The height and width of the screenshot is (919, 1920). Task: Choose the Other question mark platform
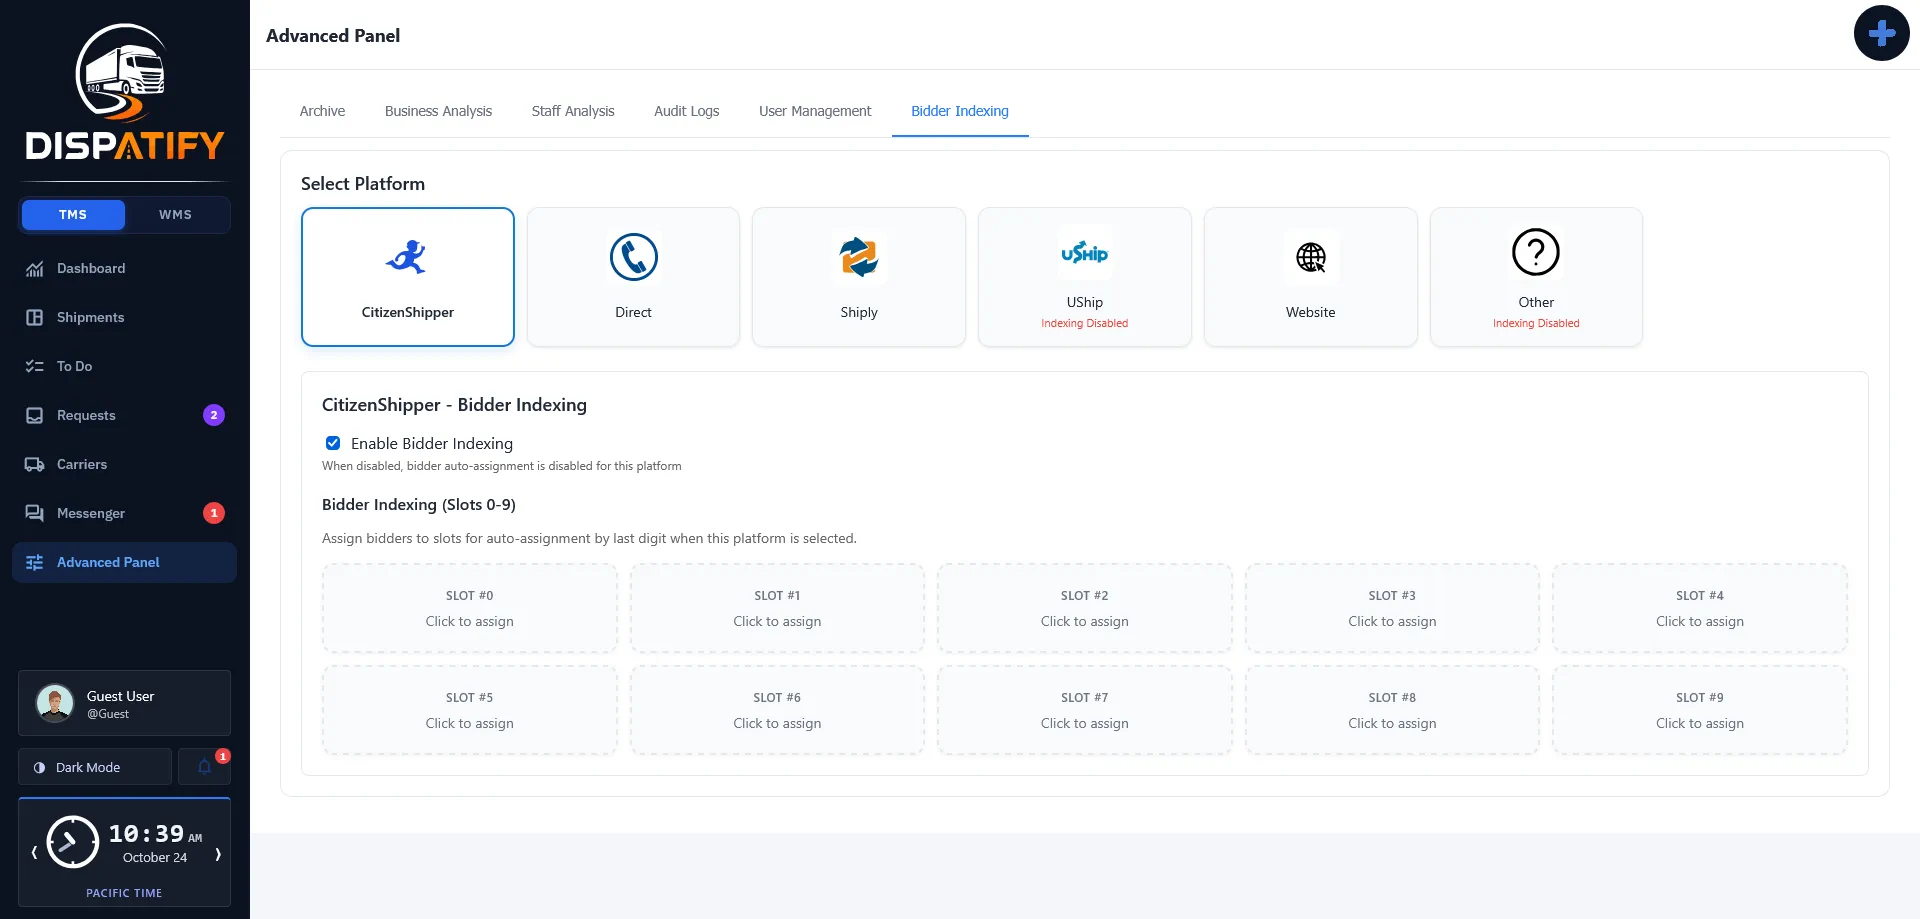[1536, 277]
